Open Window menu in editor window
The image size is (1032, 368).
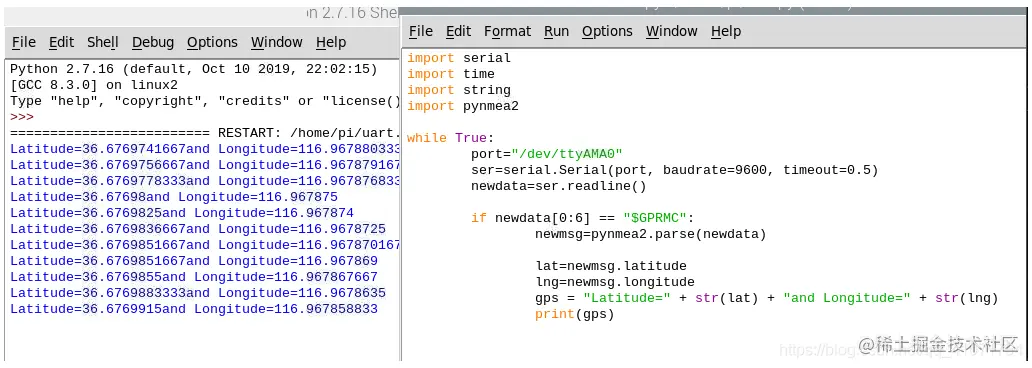(671, 32)
